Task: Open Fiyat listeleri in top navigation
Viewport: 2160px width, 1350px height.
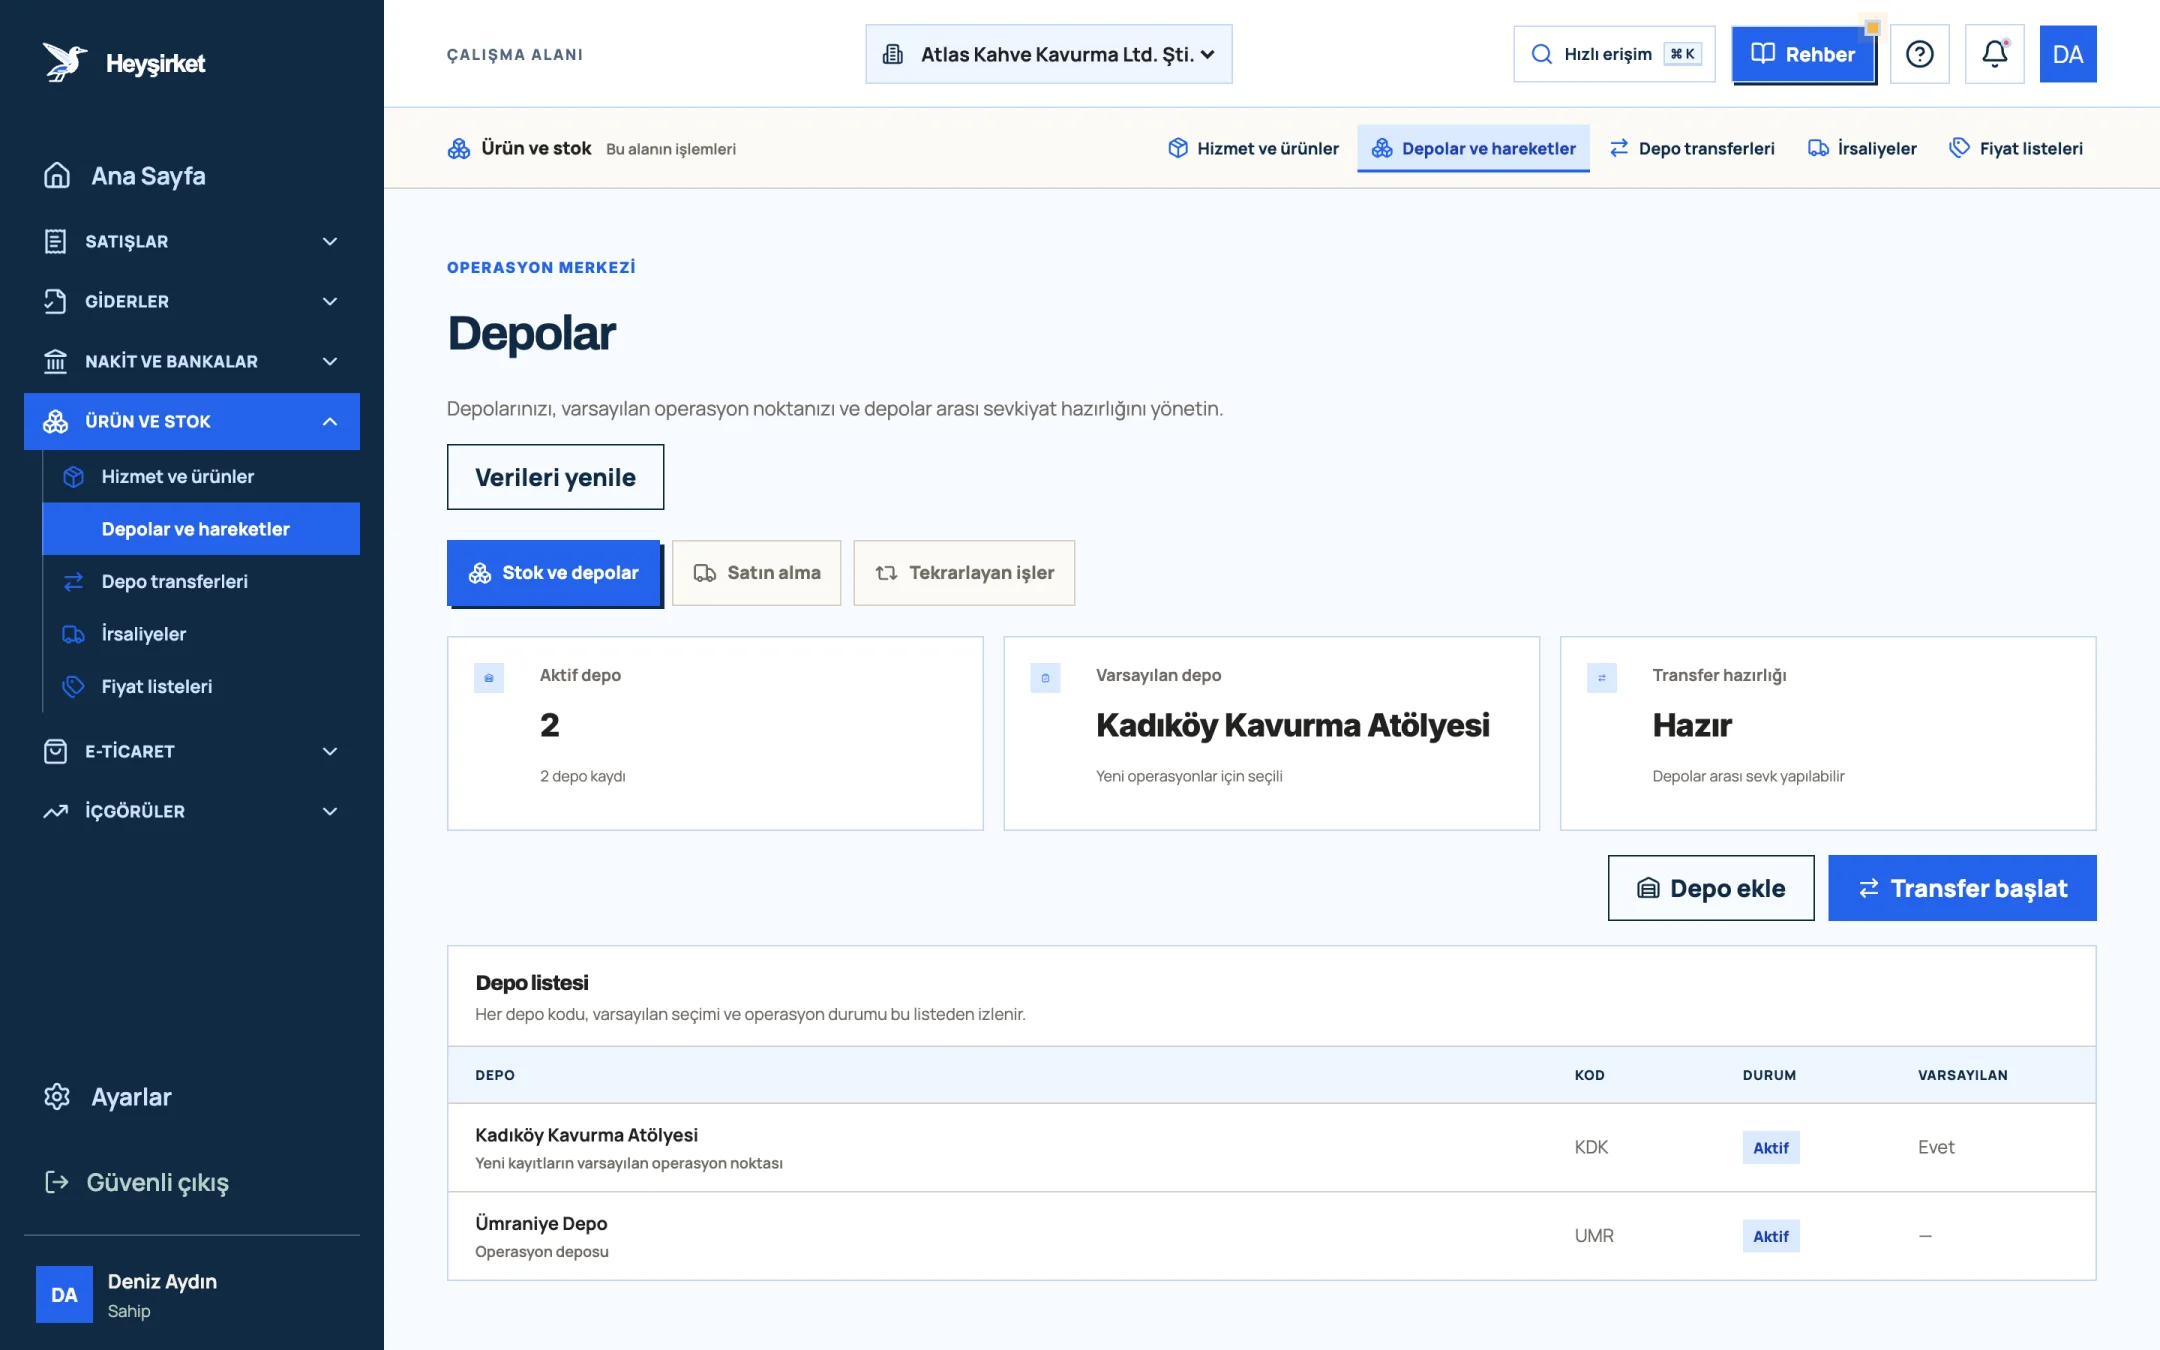Action: coord(2016,149)
